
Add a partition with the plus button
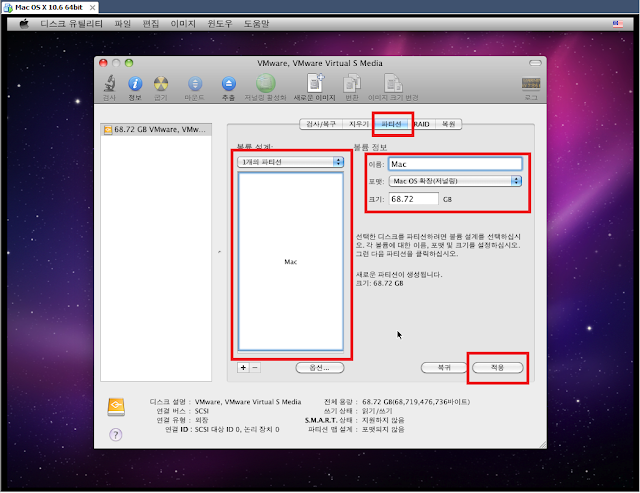[x=243, y=368]
